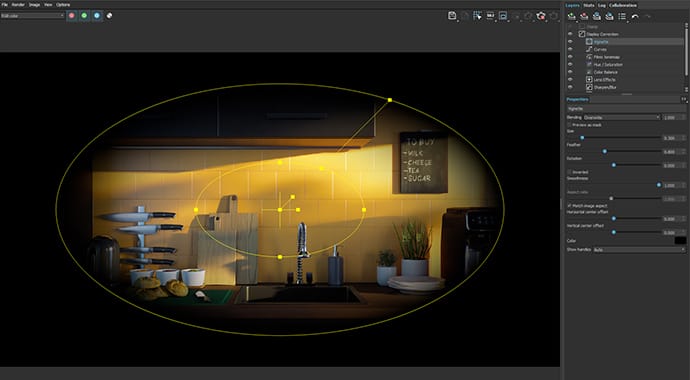Open the RGB color channel dropdown
The width and height of the screenshot is (690, 380).
[x=33, y=16]
